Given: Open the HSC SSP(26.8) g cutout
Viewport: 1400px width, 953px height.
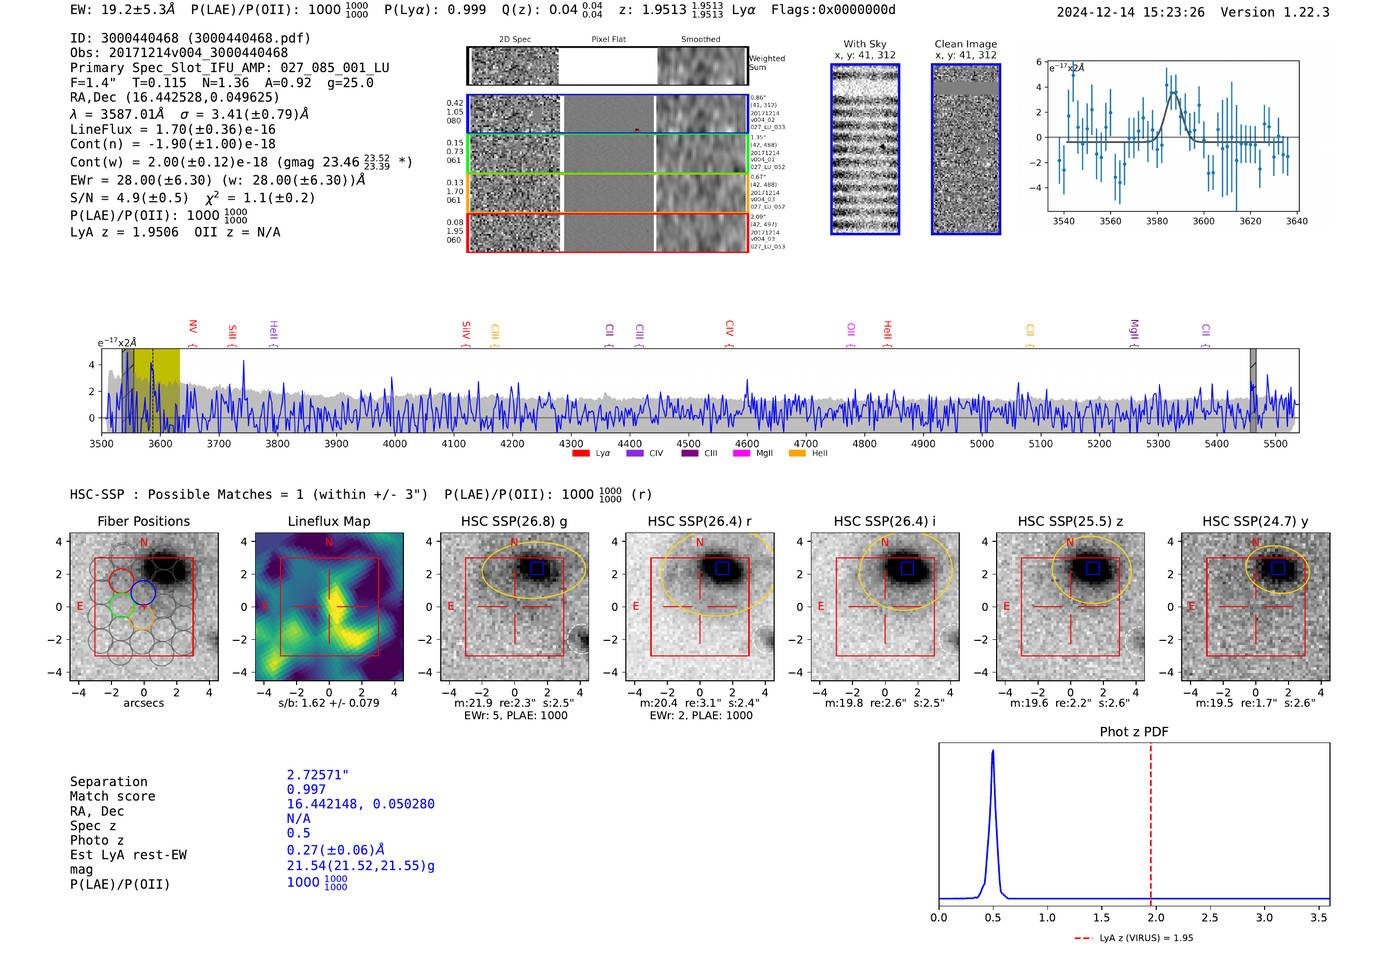Looking at the screenshot, I should (514, 607).
